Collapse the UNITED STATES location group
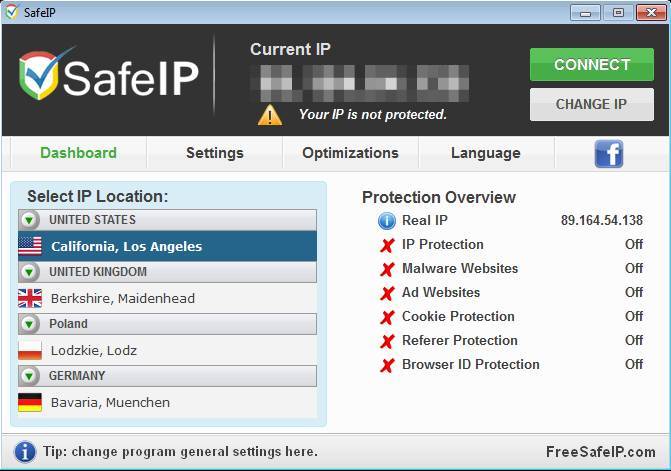 tap(30, 220)
